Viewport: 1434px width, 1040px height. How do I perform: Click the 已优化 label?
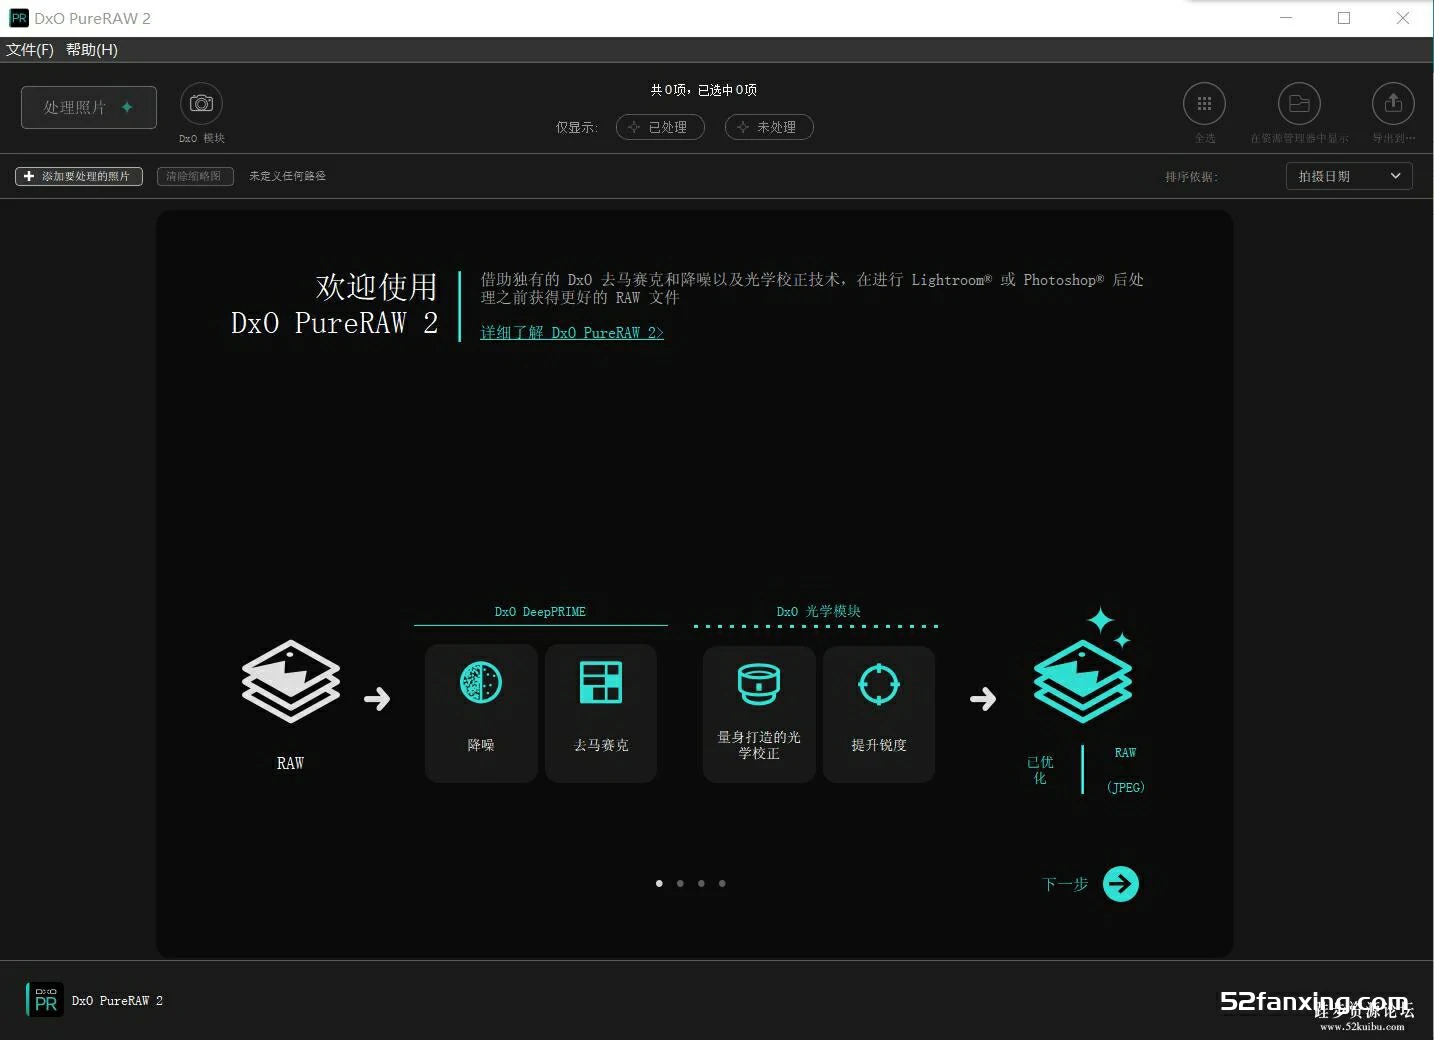click(x=1040, y=770)
